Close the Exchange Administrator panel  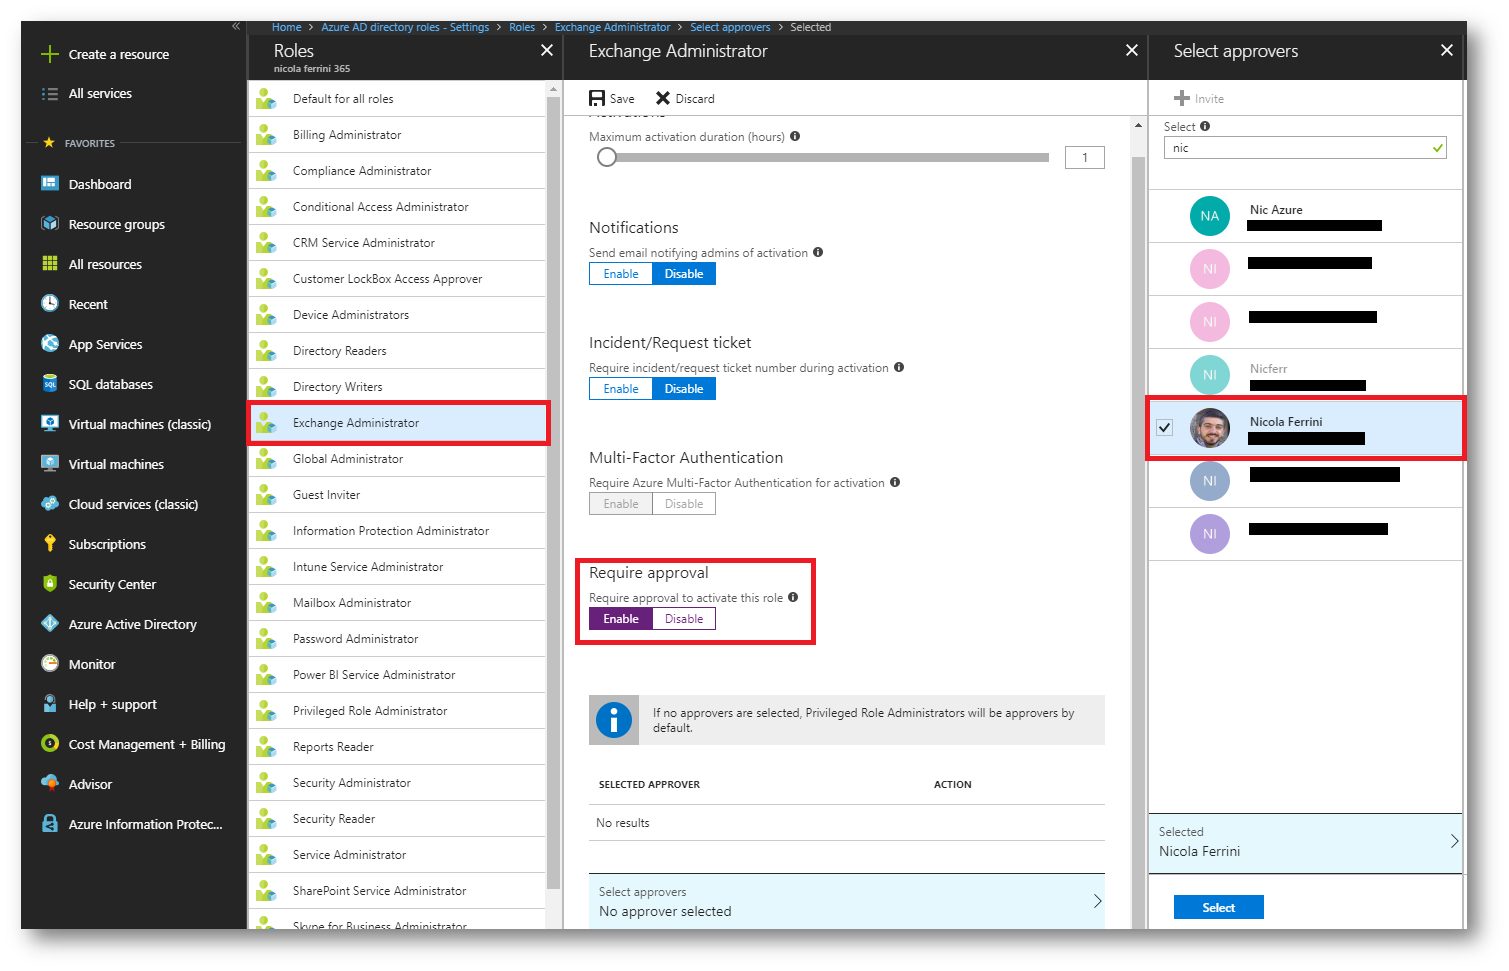(1132, 50)
